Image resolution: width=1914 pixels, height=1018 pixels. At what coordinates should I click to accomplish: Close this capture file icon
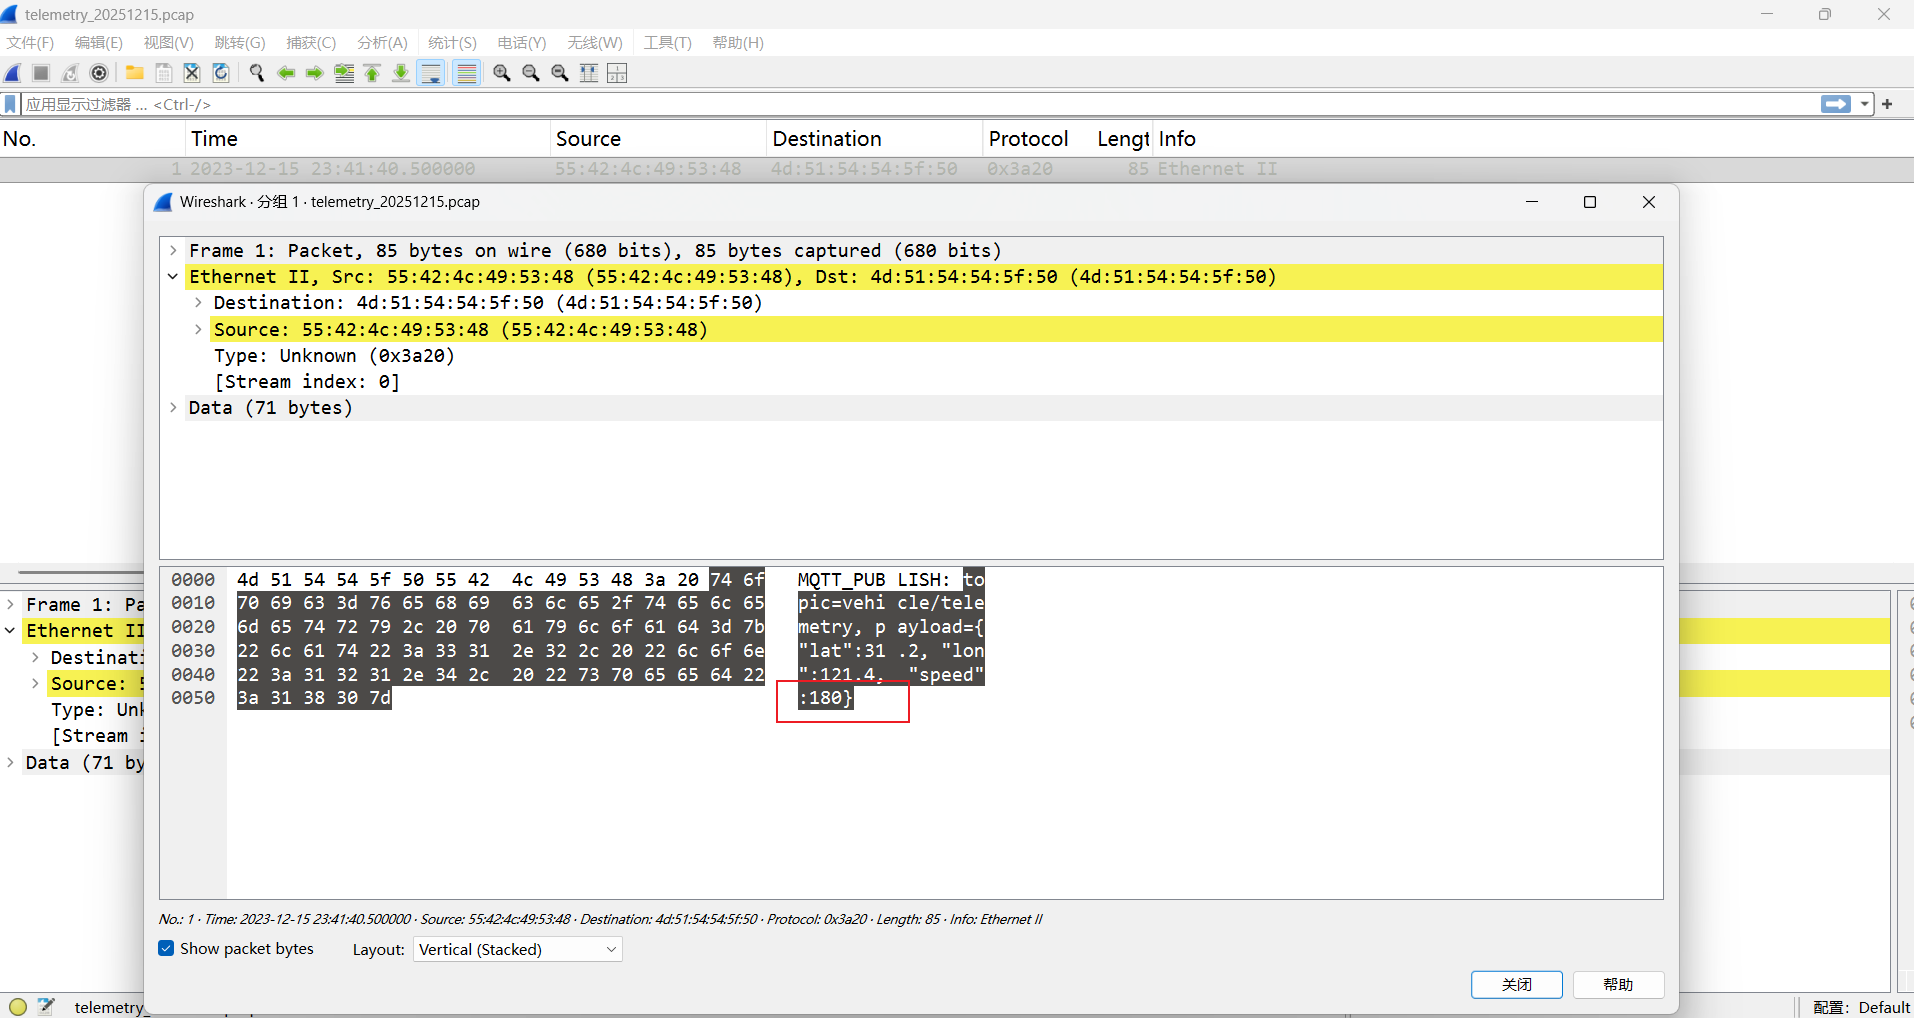click(x=192, y=73)
